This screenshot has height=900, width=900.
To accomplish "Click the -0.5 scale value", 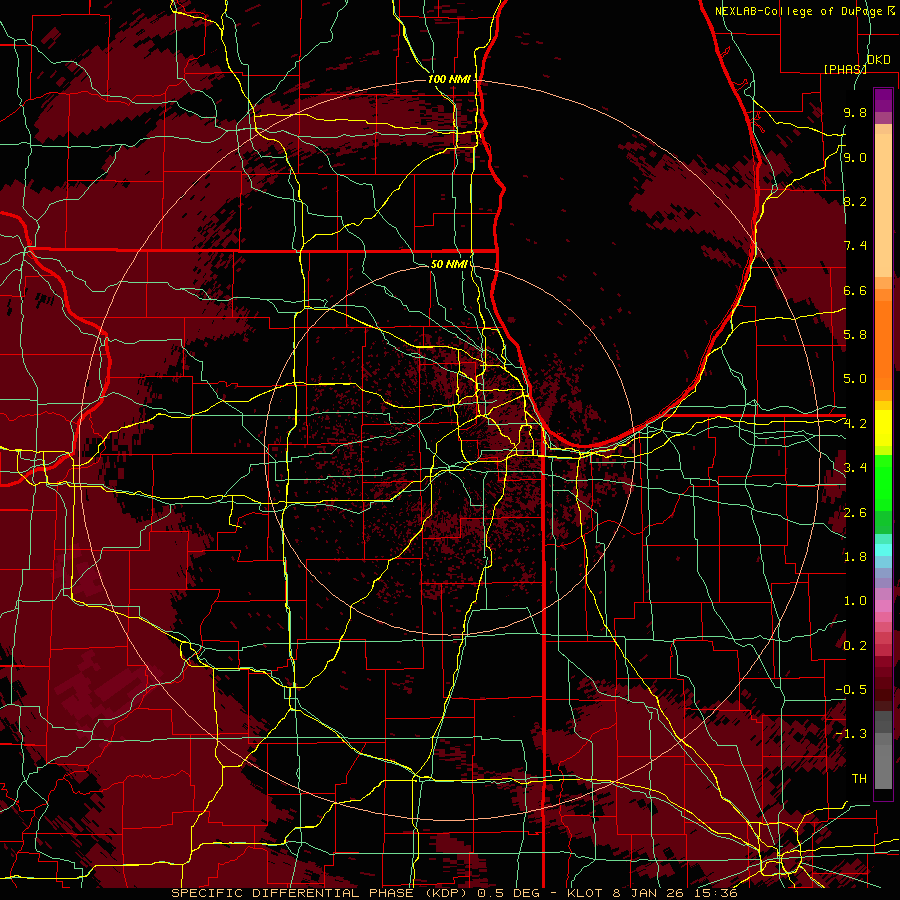I will tap(851, 690).
